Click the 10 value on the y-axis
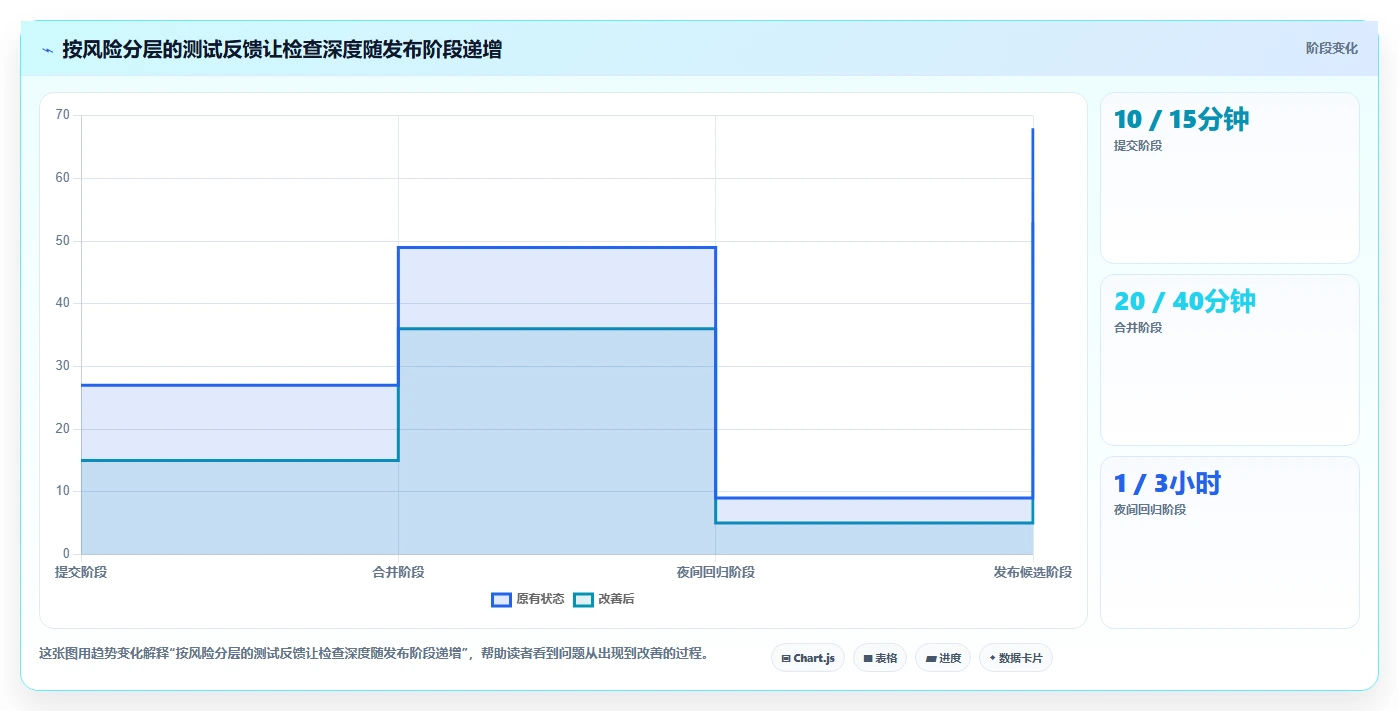 coord(63,491)
